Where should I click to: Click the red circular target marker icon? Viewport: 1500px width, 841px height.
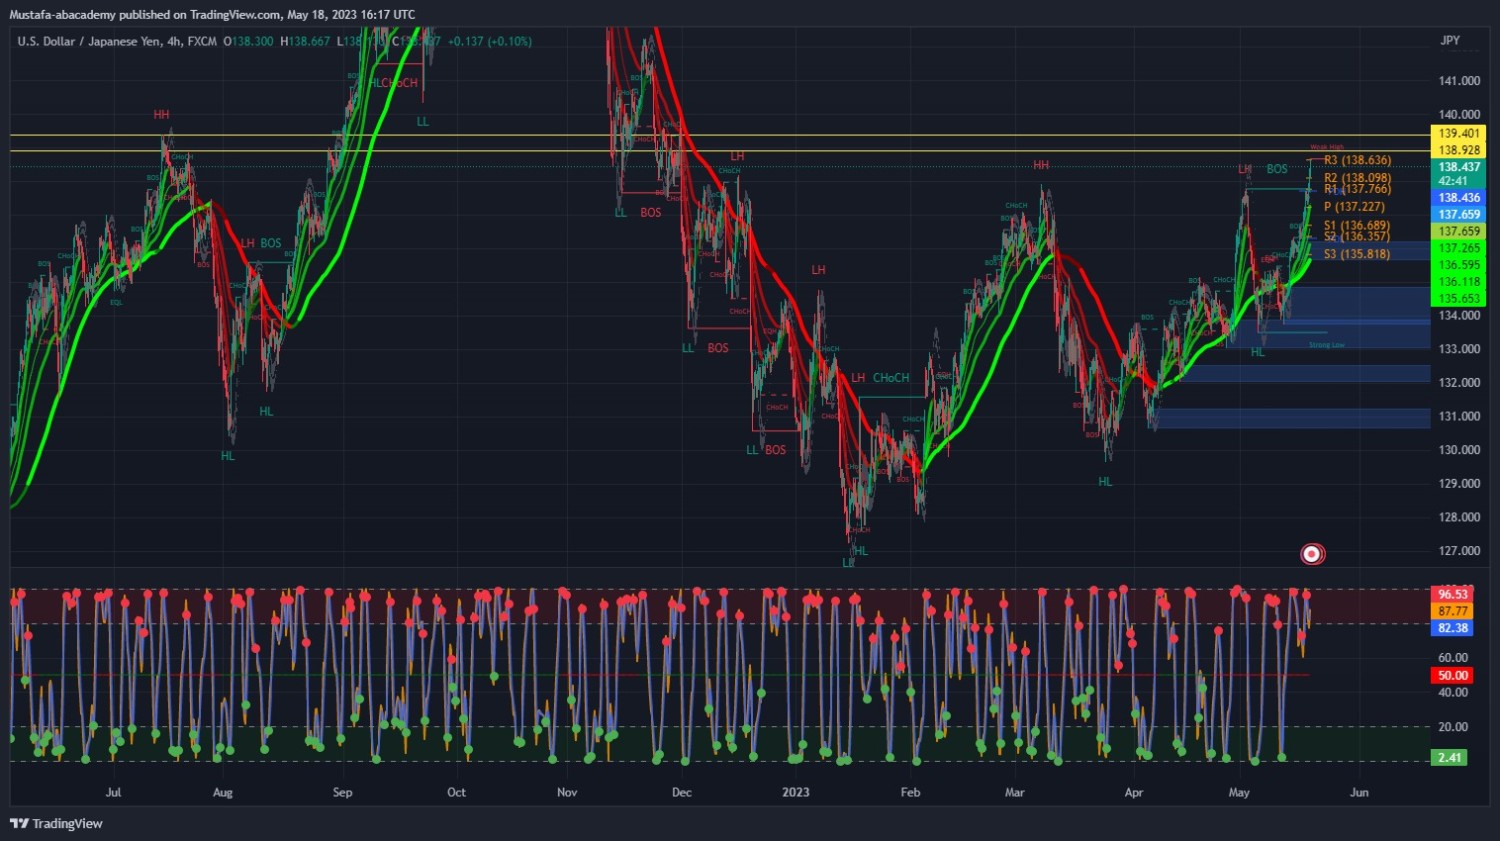click(x=1312, y=554)
